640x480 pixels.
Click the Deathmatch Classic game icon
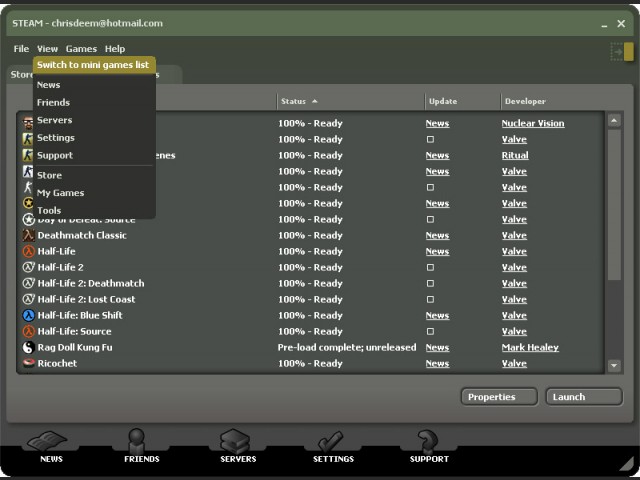(x=28, y=236)
